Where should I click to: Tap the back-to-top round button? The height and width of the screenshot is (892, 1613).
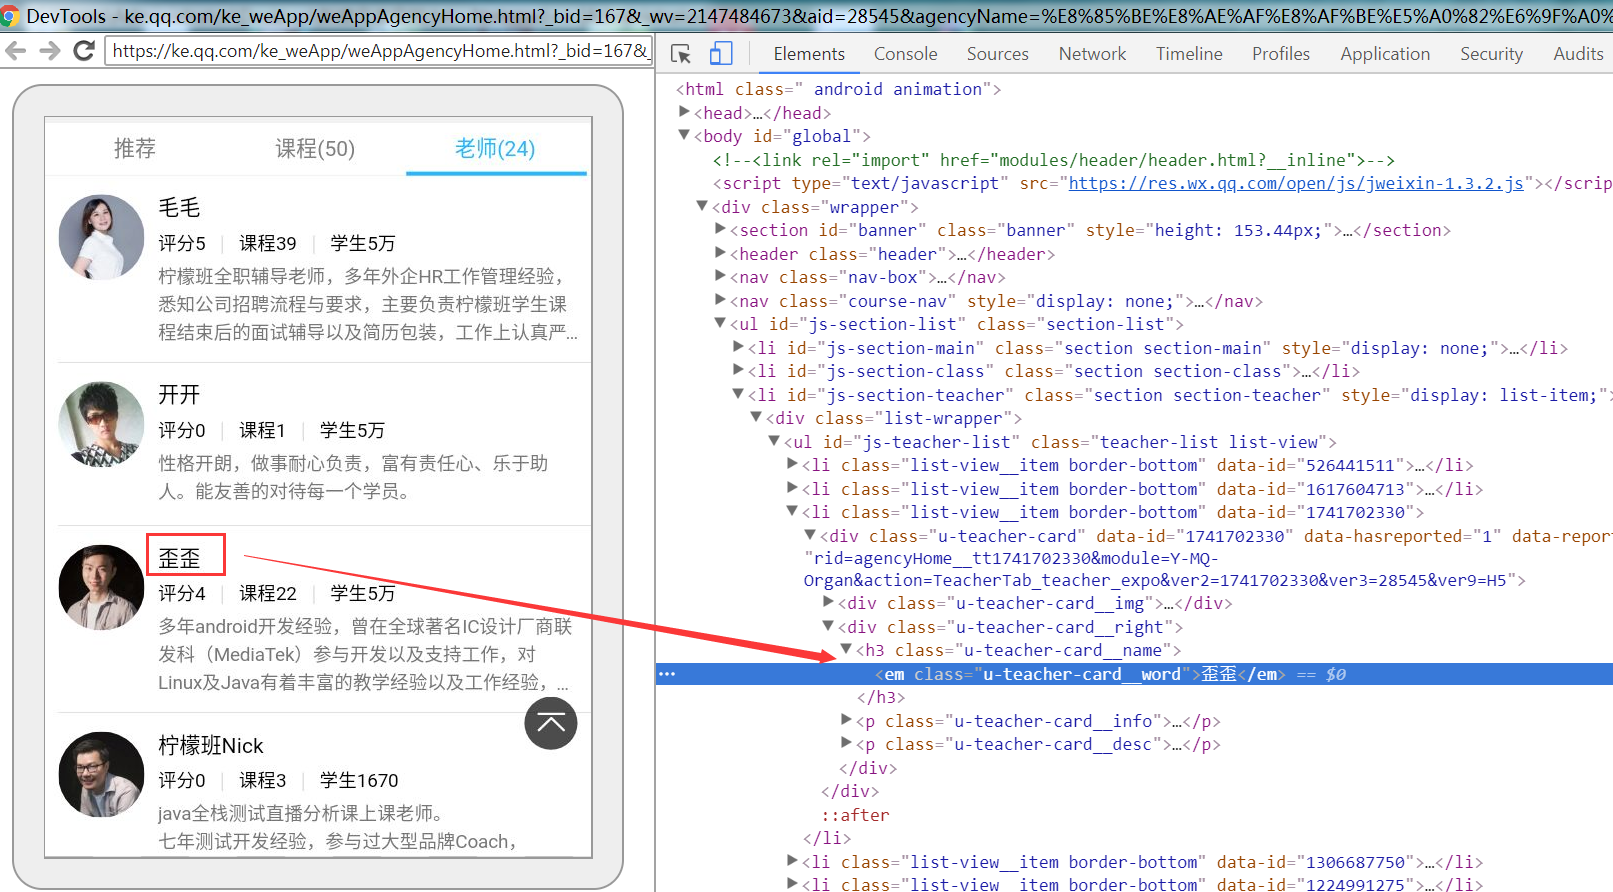551,723
